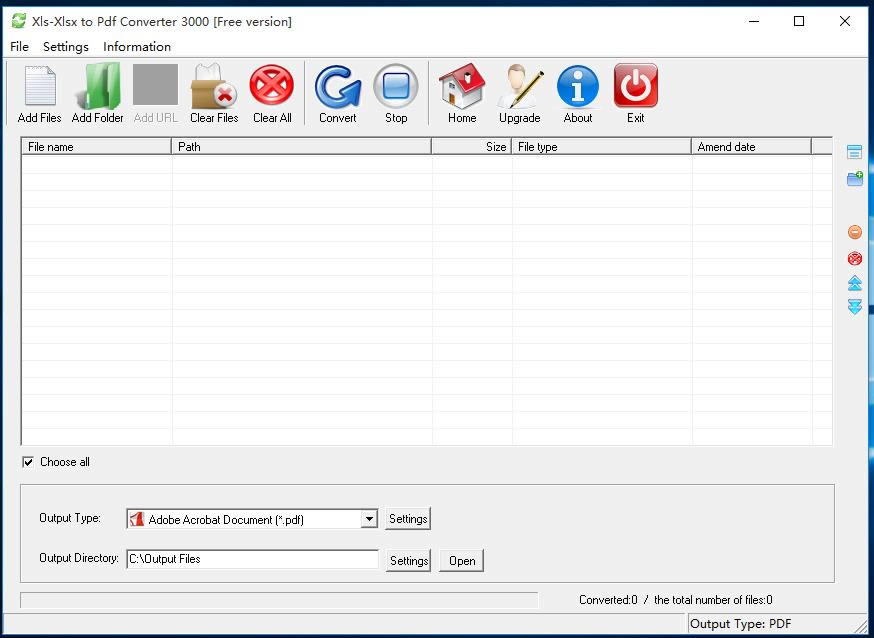The height and width of the screenshot is (638, 874).
Task: Click the move down arrow icon in sidebar
Action: click(x=854, y=306)
